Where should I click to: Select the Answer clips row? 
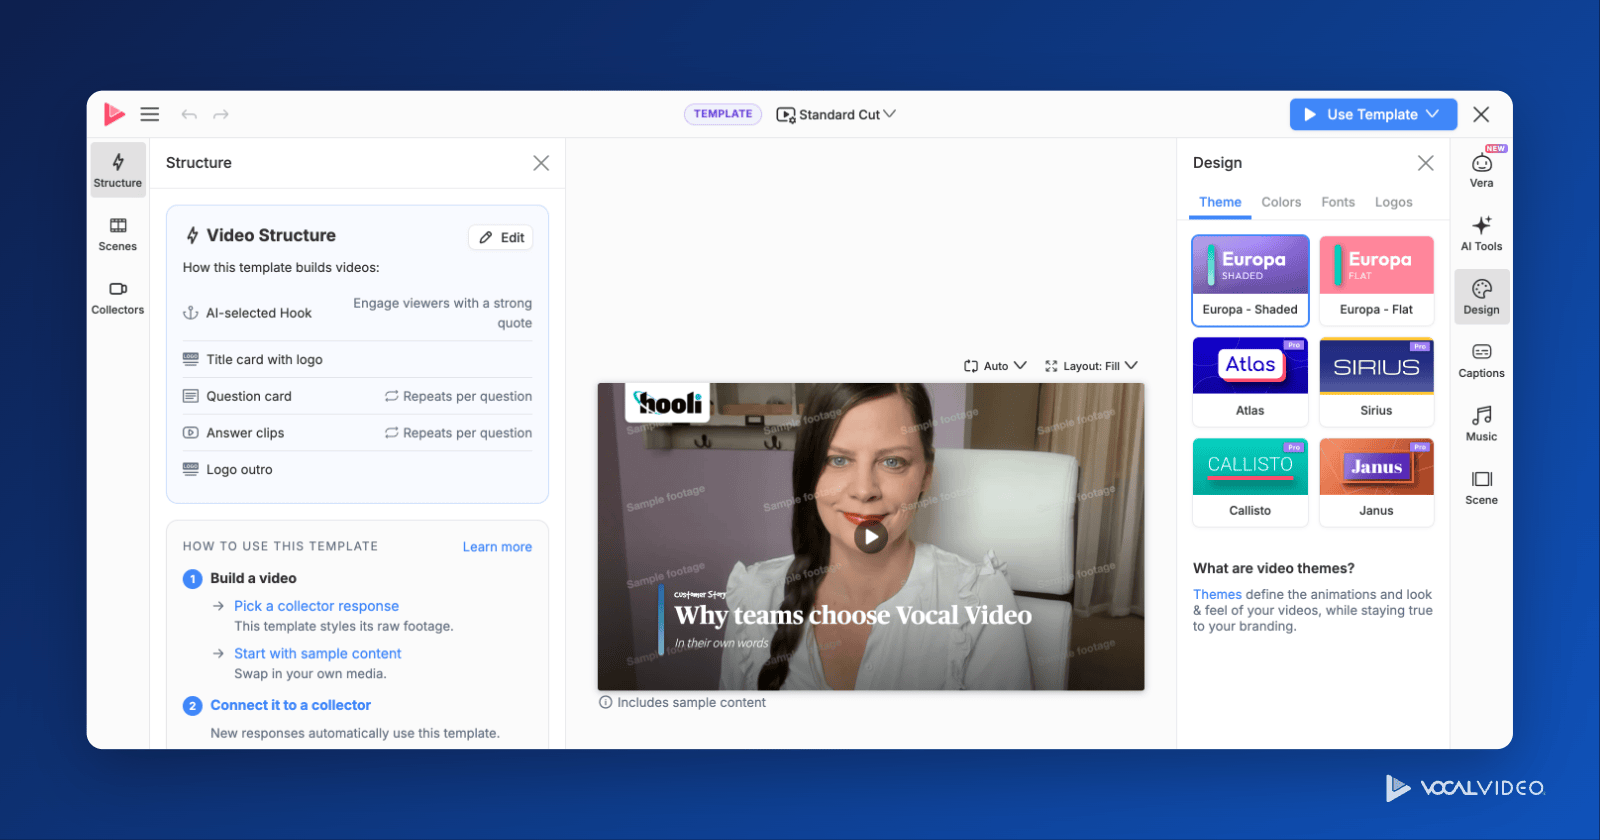357,433
